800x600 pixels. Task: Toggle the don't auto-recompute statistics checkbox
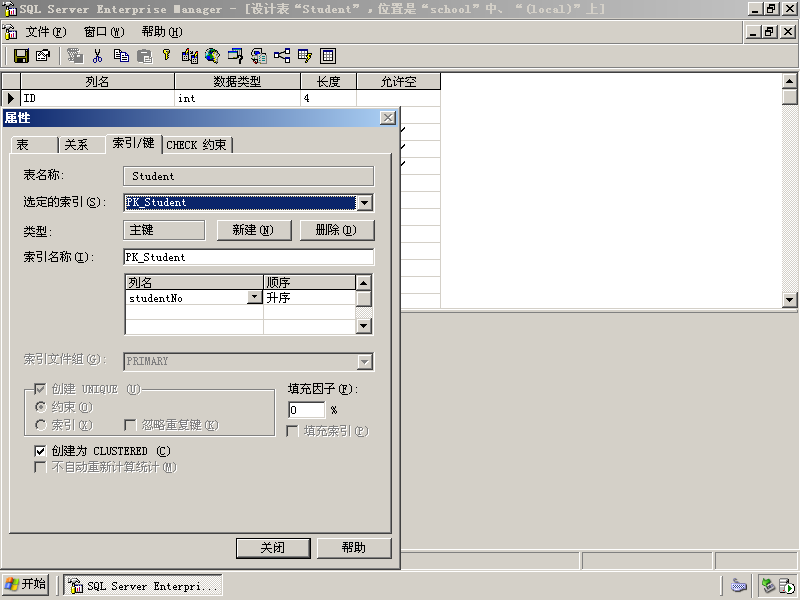[40, 467]
